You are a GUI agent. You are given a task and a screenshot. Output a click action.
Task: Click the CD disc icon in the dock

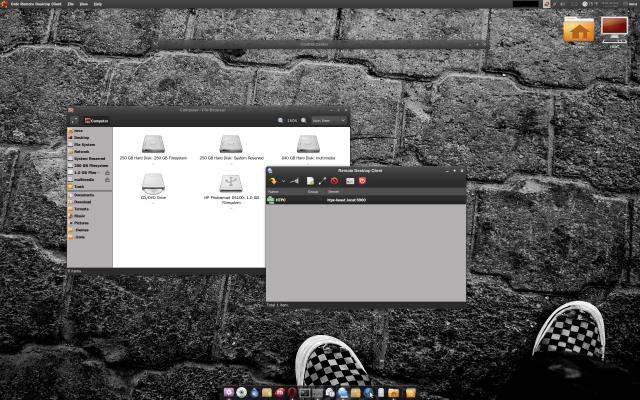point(242,393)
